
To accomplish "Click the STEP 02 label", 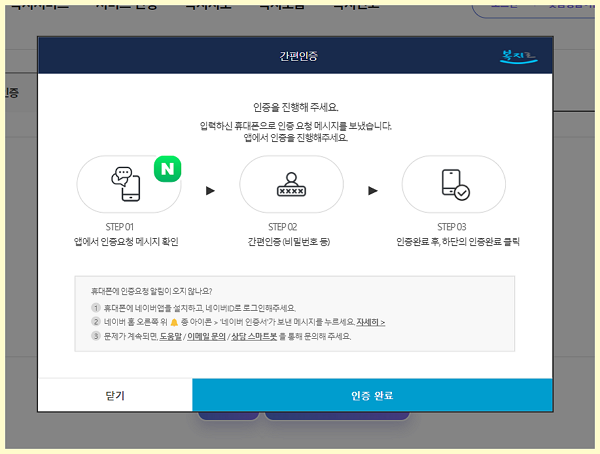I will (x=282, y=227).
